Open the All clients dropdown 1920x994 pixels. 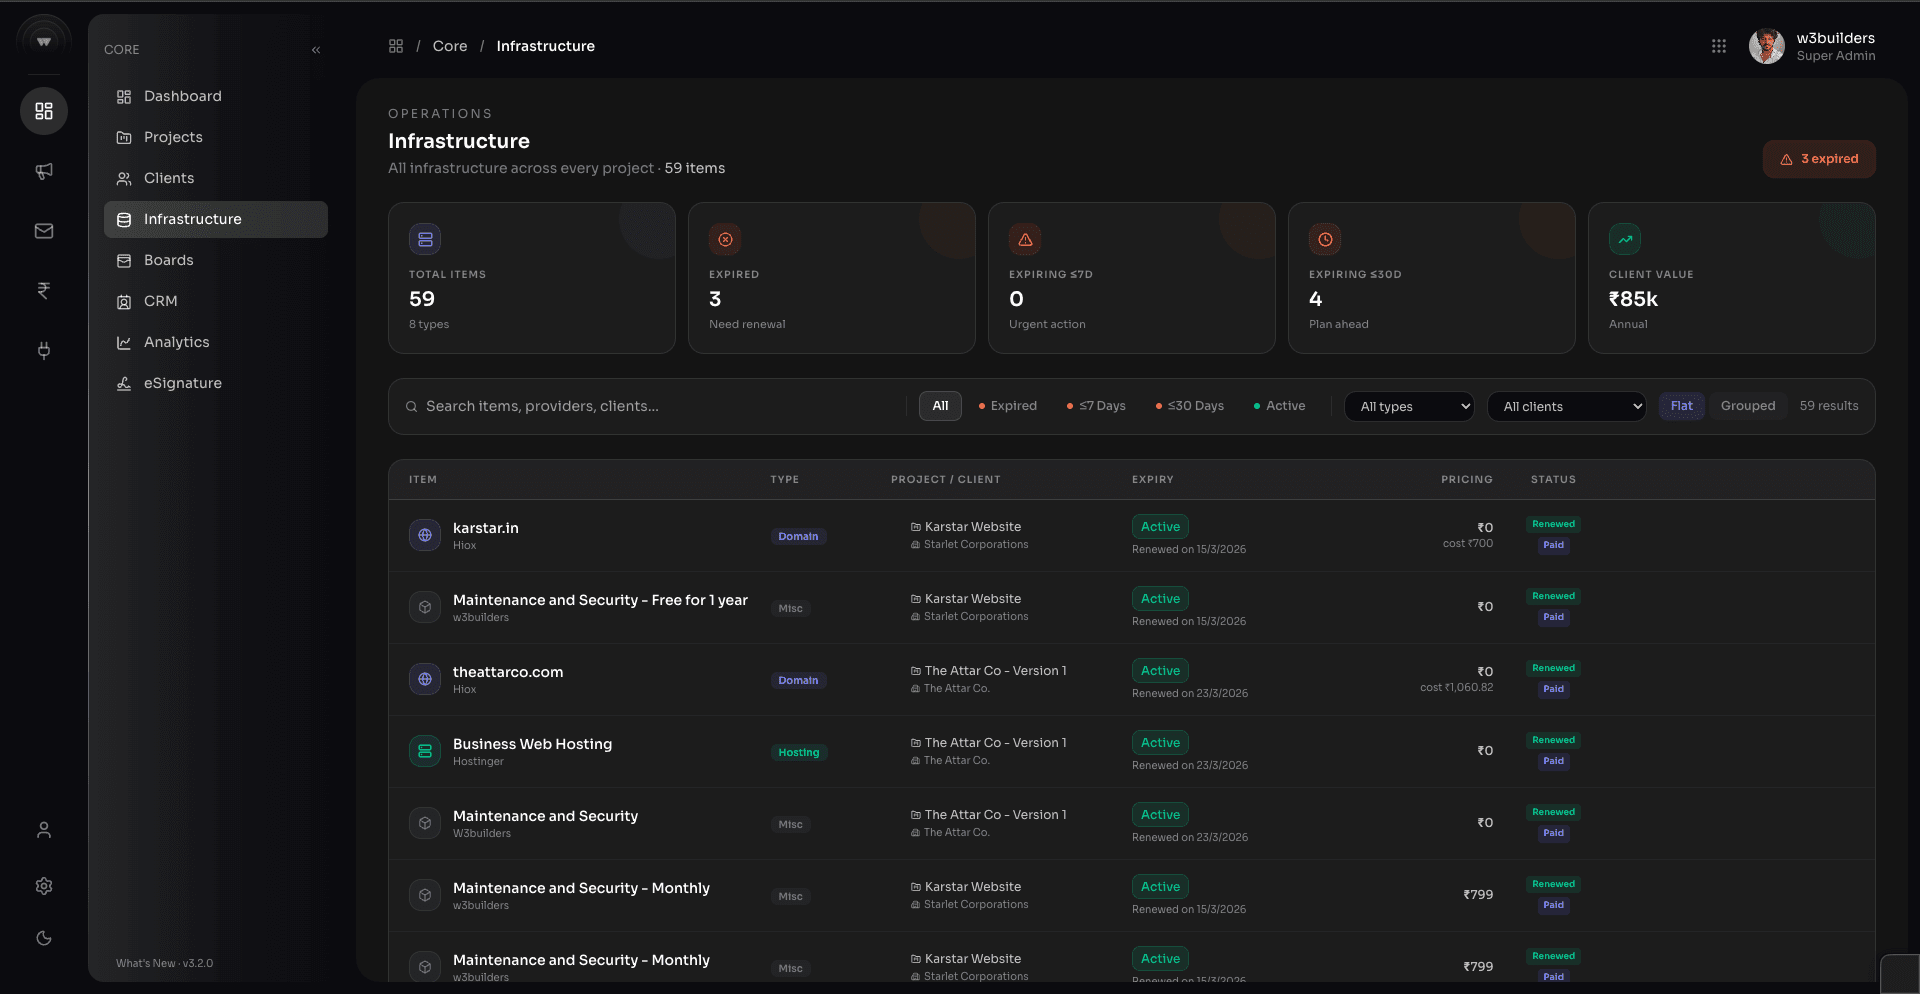pos(1567,406)
